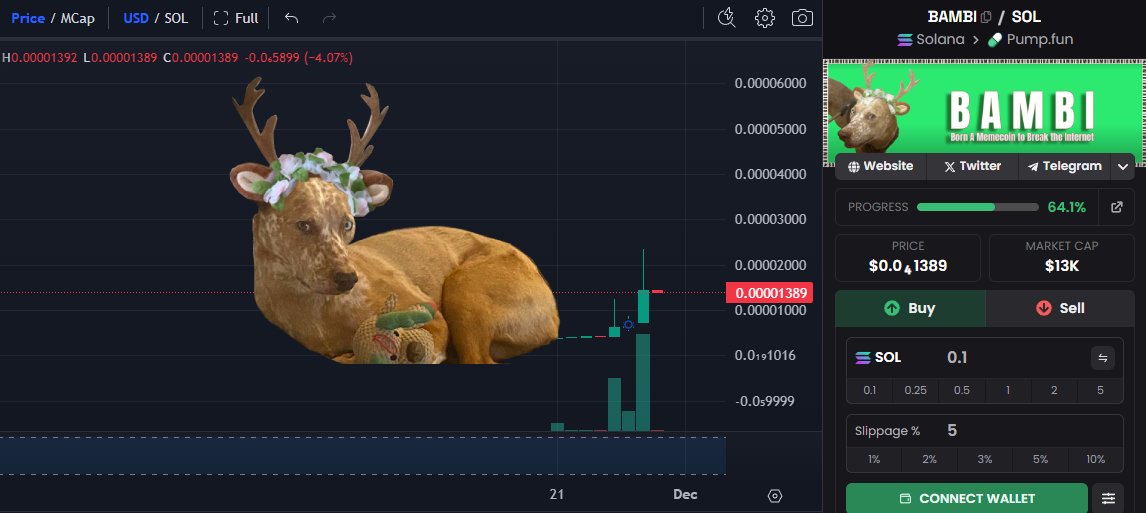The height and width of the screenshot is (513, 1146).
Task: Redo the chart action
Action: pyautogui.click(x=329, y=18)
